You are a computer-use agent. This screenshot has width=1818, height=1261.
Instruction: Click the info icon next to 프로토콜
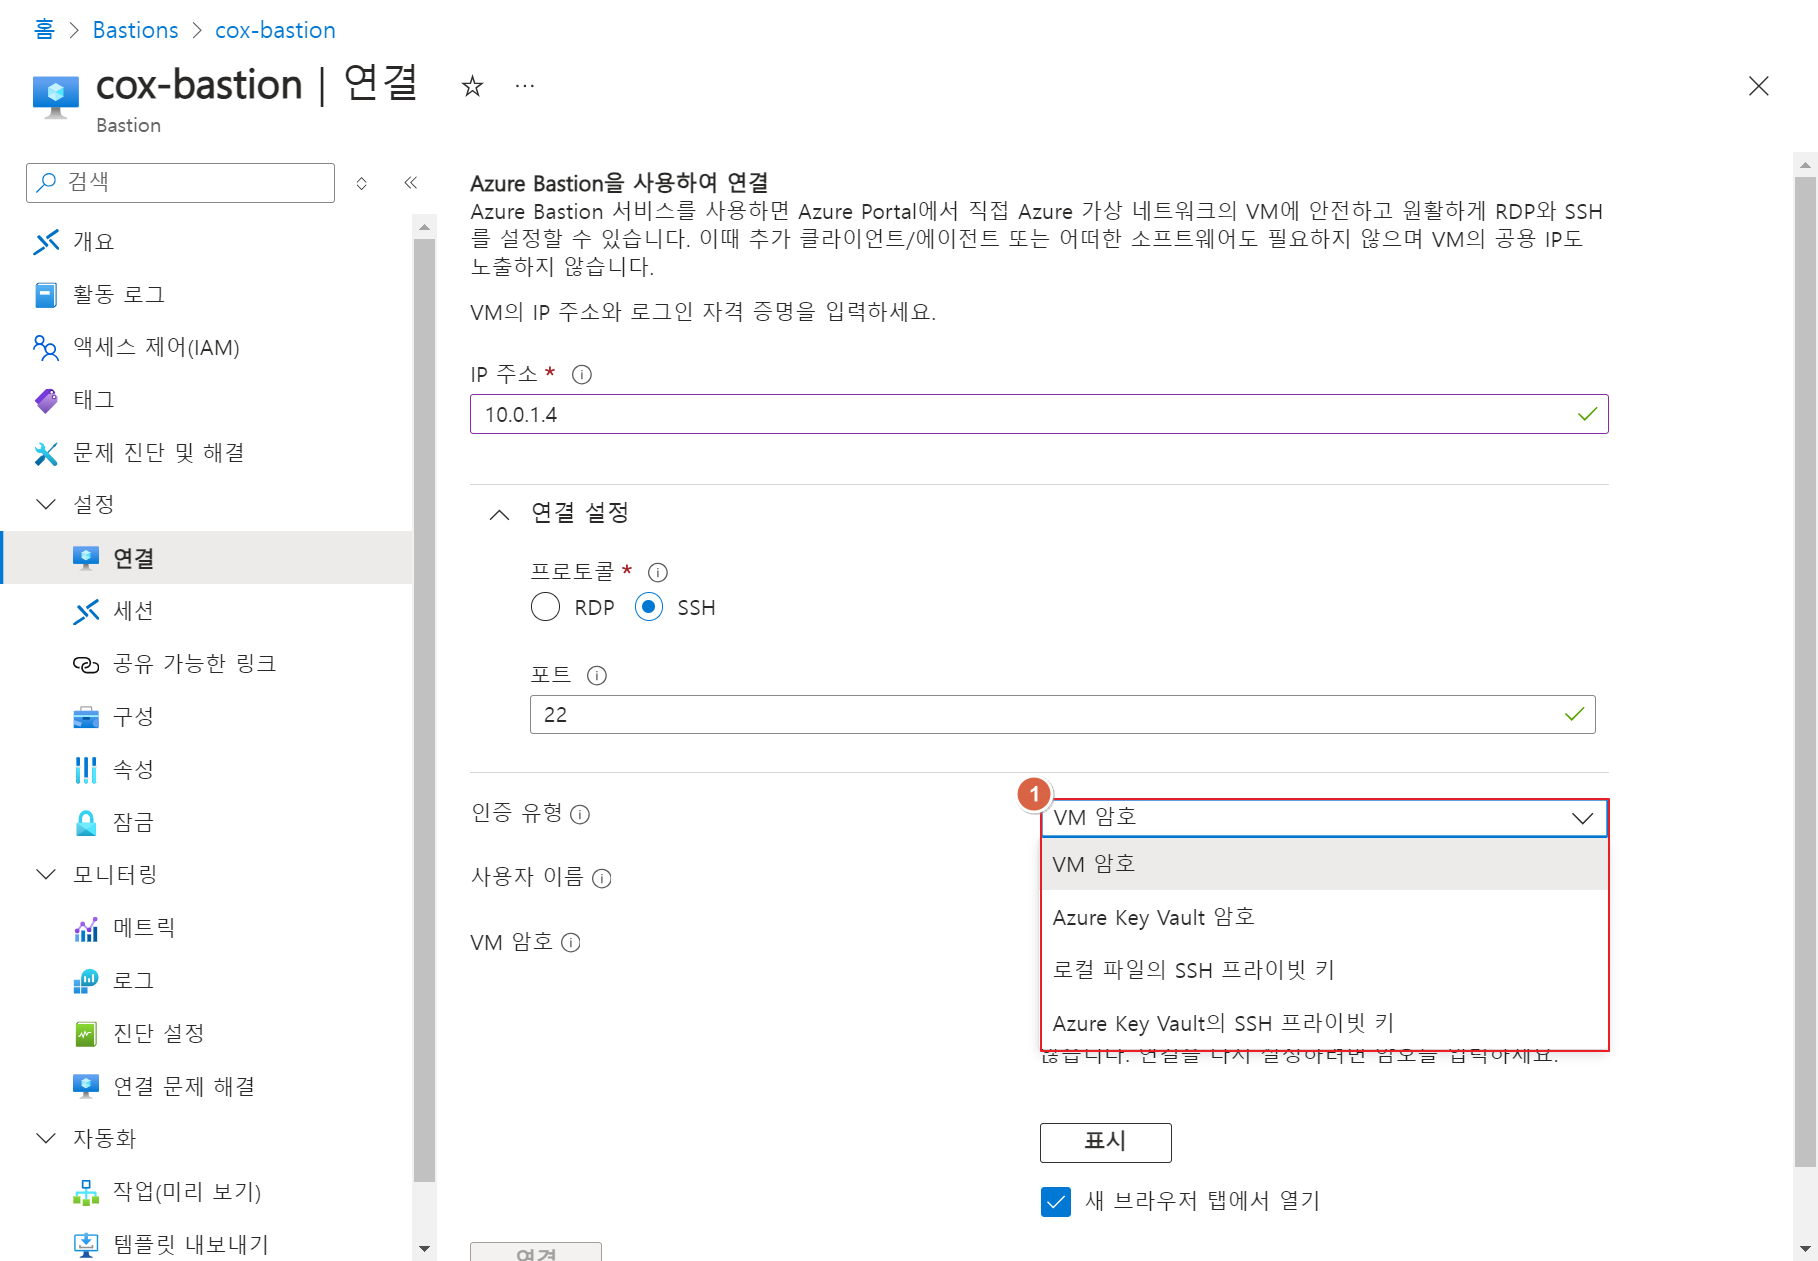[x=657, y=572]
